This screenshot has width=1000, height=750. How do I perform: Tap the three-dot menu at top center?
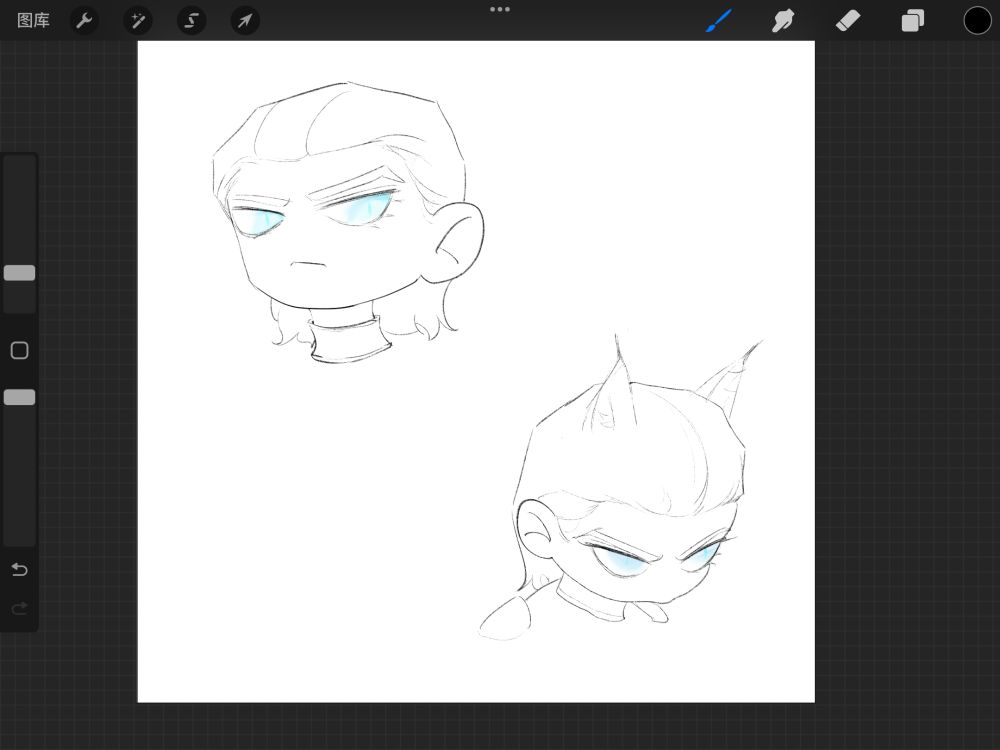[500, 9]
